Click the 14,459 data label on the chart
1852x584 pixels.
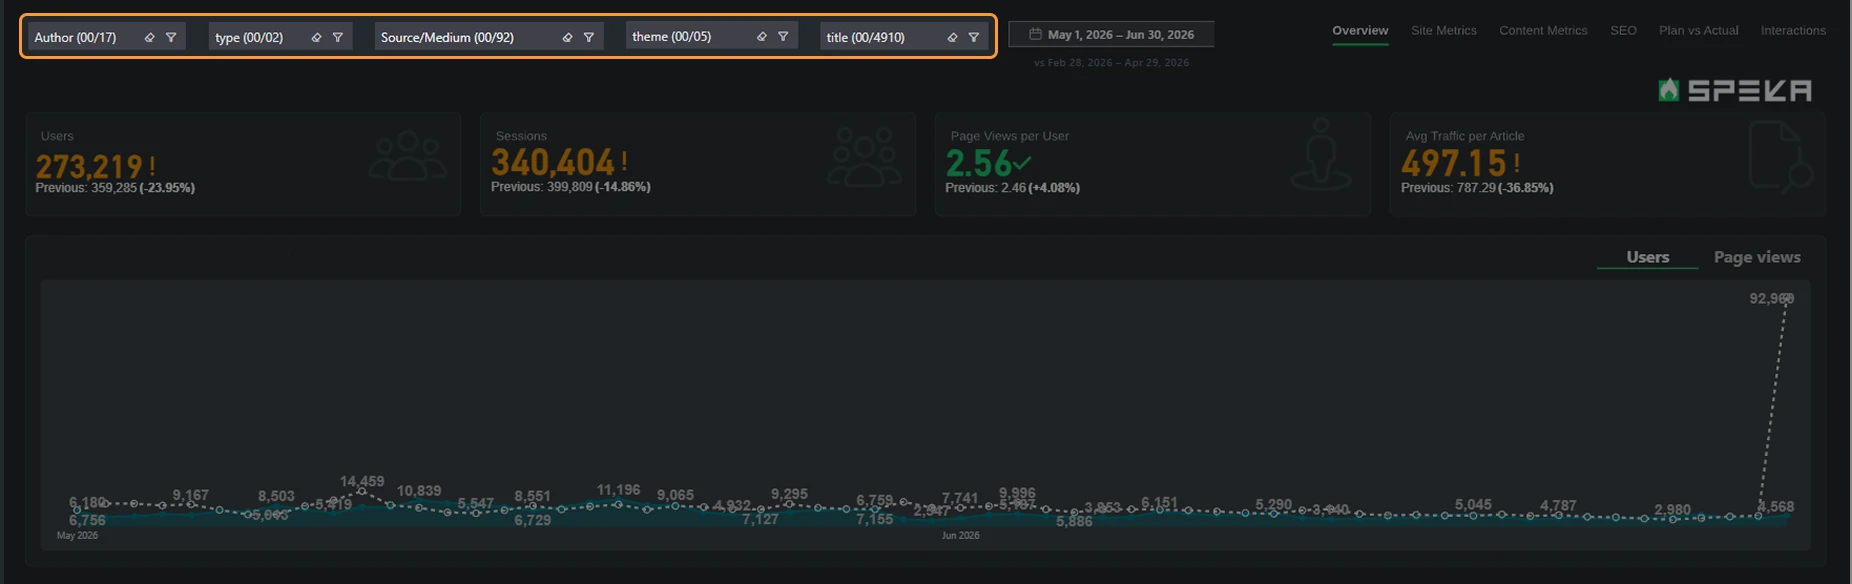[362, 481]
